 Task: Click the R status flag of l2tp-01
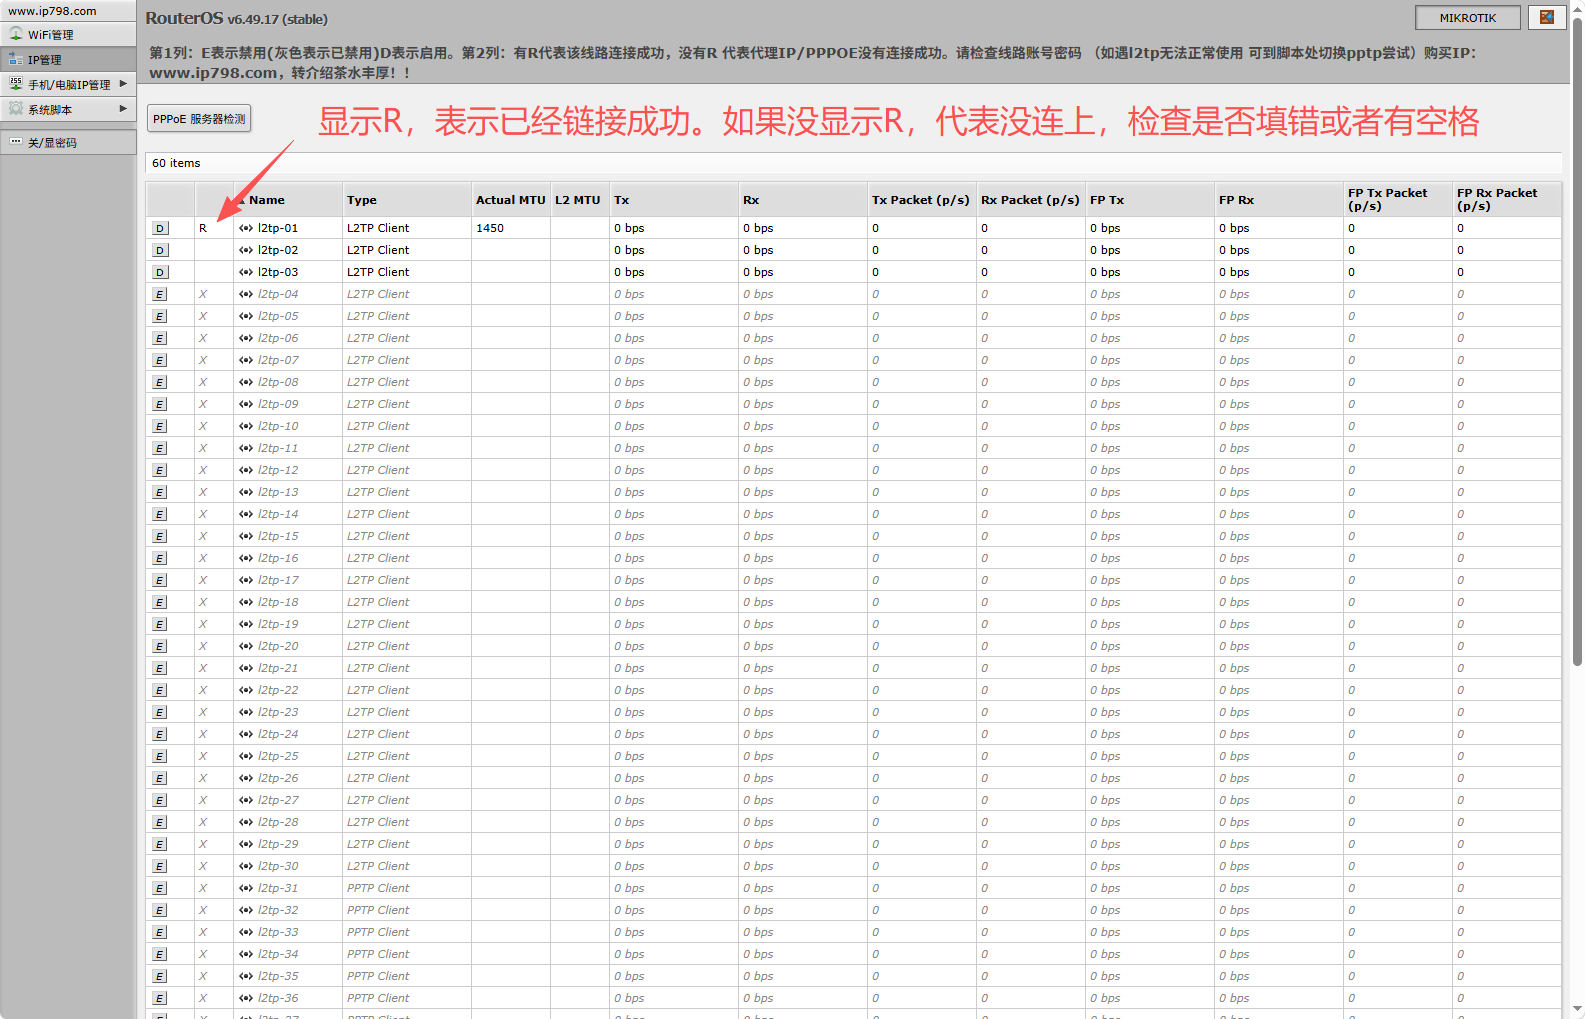203,228
